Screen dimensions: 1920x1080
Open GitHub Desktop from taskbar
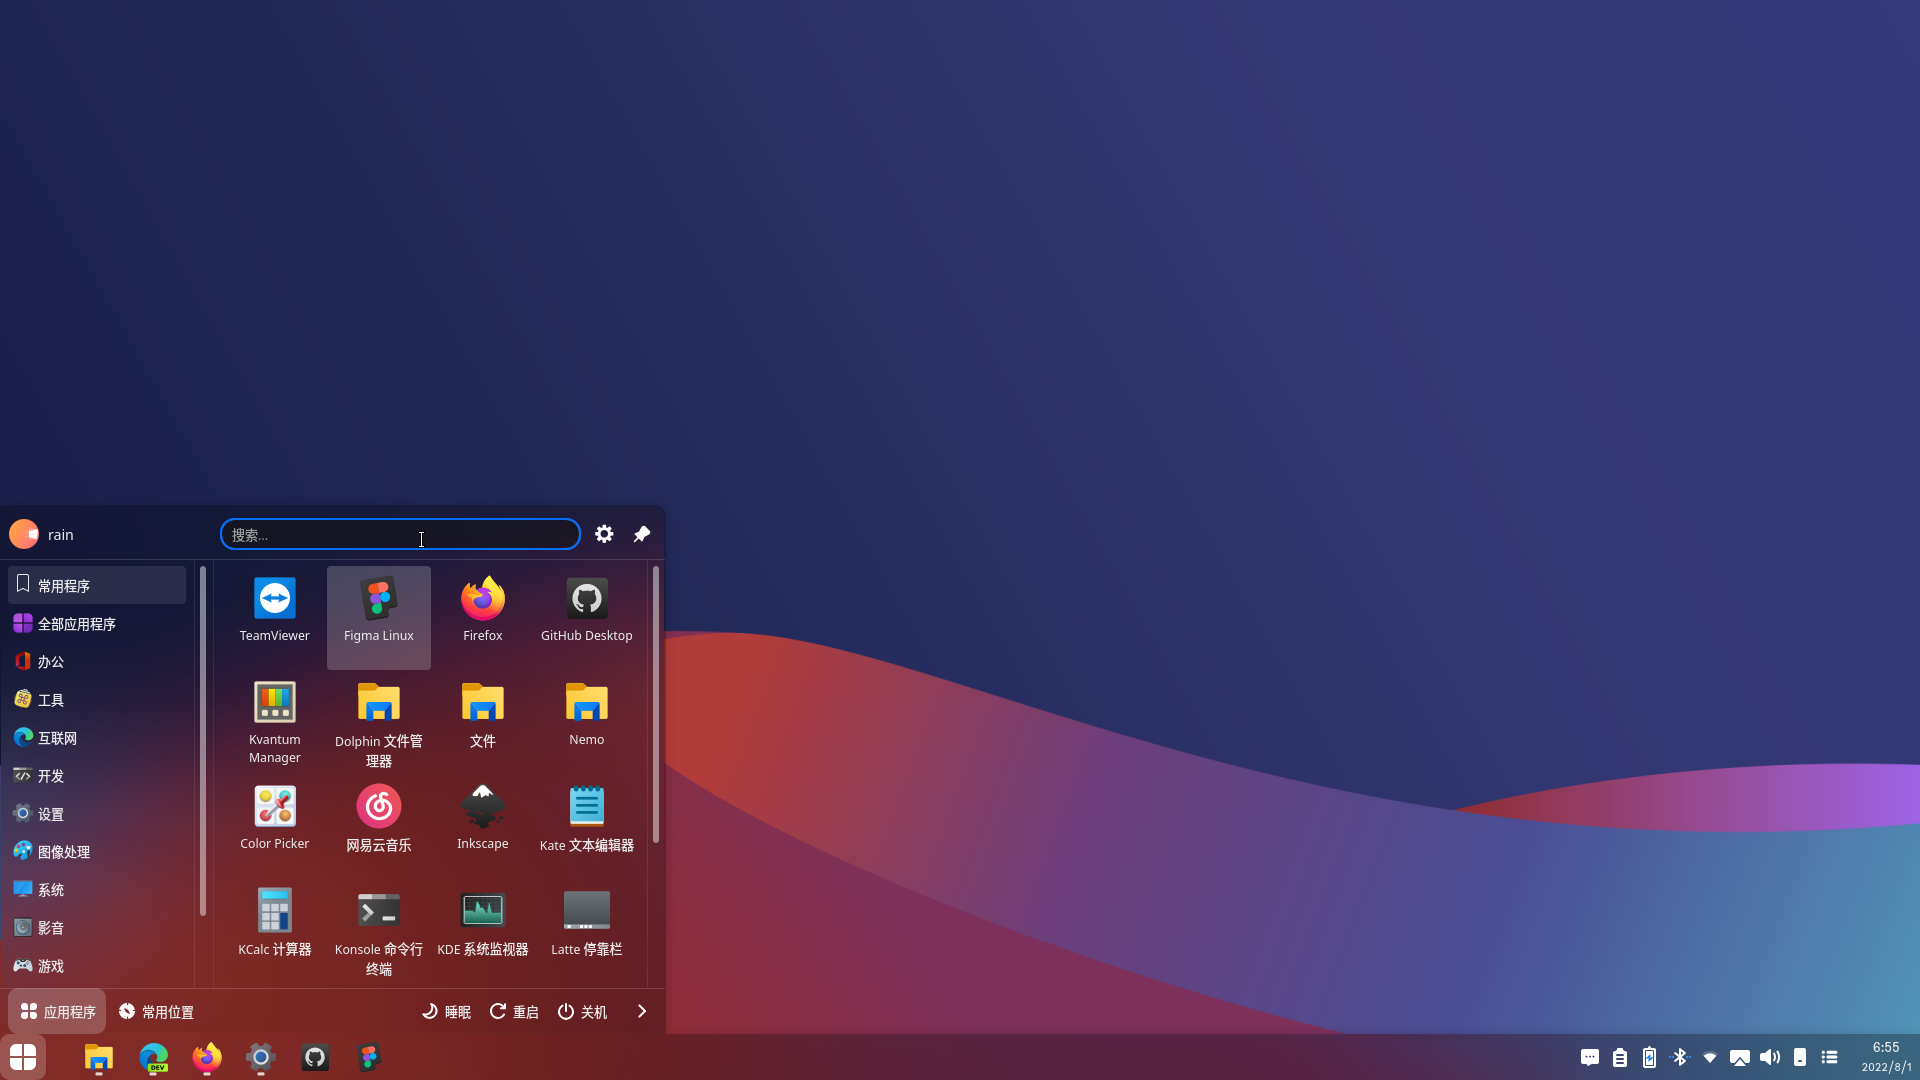click(315, 1057)
